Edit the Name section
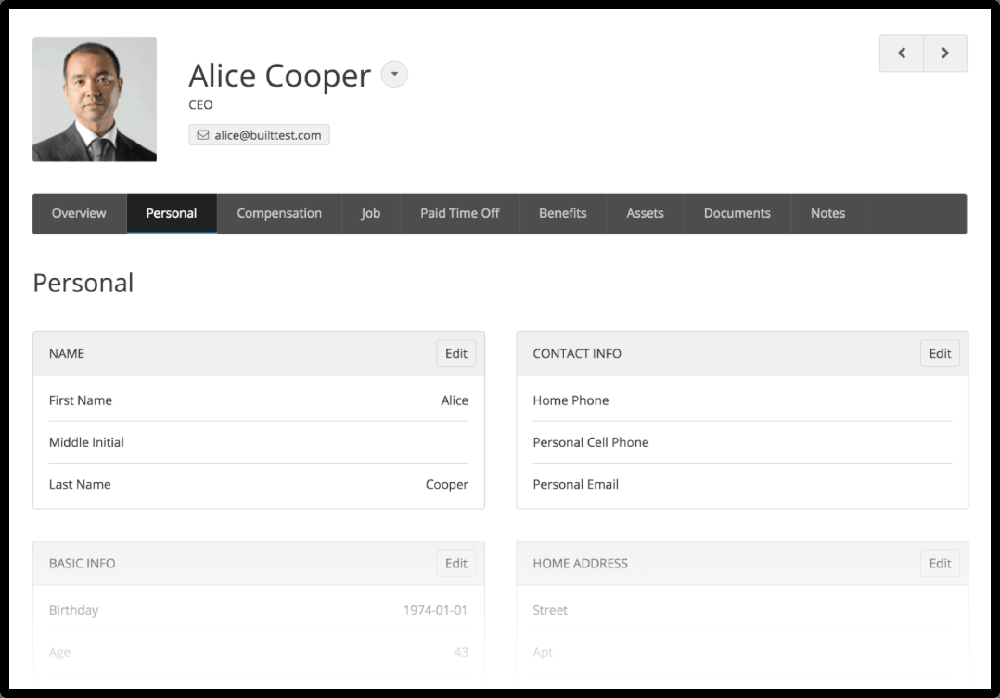1000x698 pixels. 456,353
